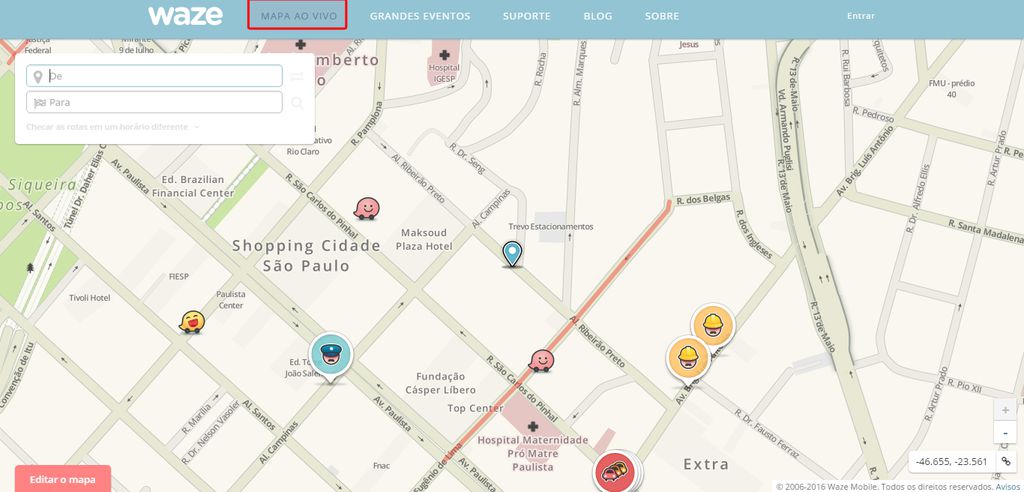
Task: Click the blue location pin near Trevo Estacionamentos
Action: [512, 254]
